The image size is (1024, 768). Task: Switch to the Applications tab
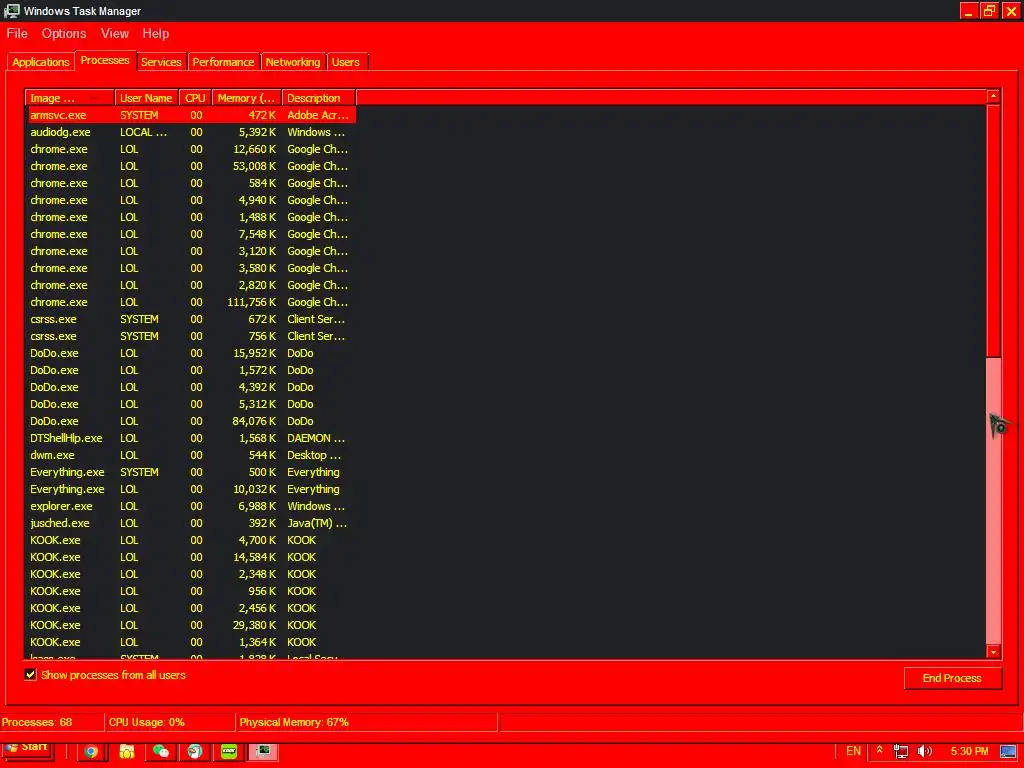40,62
